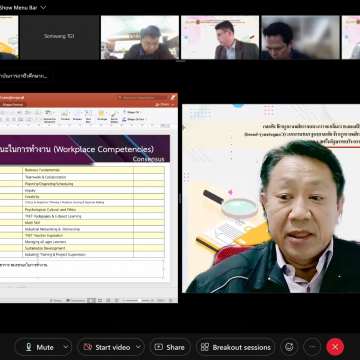Select the Somwang TGI participant tile
Image resolution: width=360 pixels, height=360 pixels.
(59, 37)
